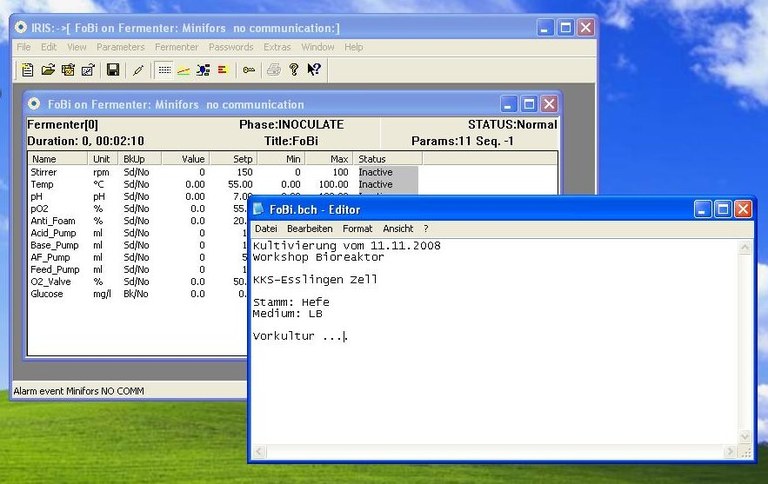Viewport: 768px width, 484px height.
Task: Click the Editor vertical scrollbar down arrow
Action: pos(745,436)
